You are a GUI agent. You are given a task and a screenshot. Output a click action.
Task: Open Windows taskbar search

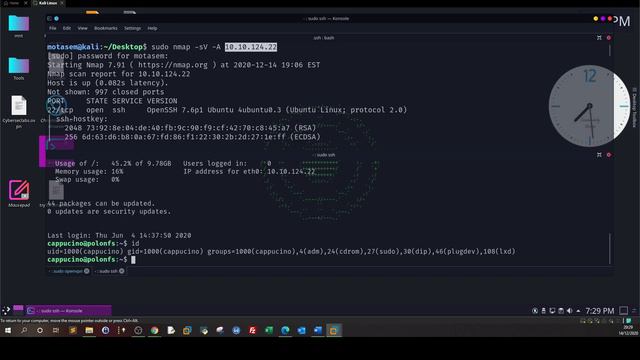[24, 330]
